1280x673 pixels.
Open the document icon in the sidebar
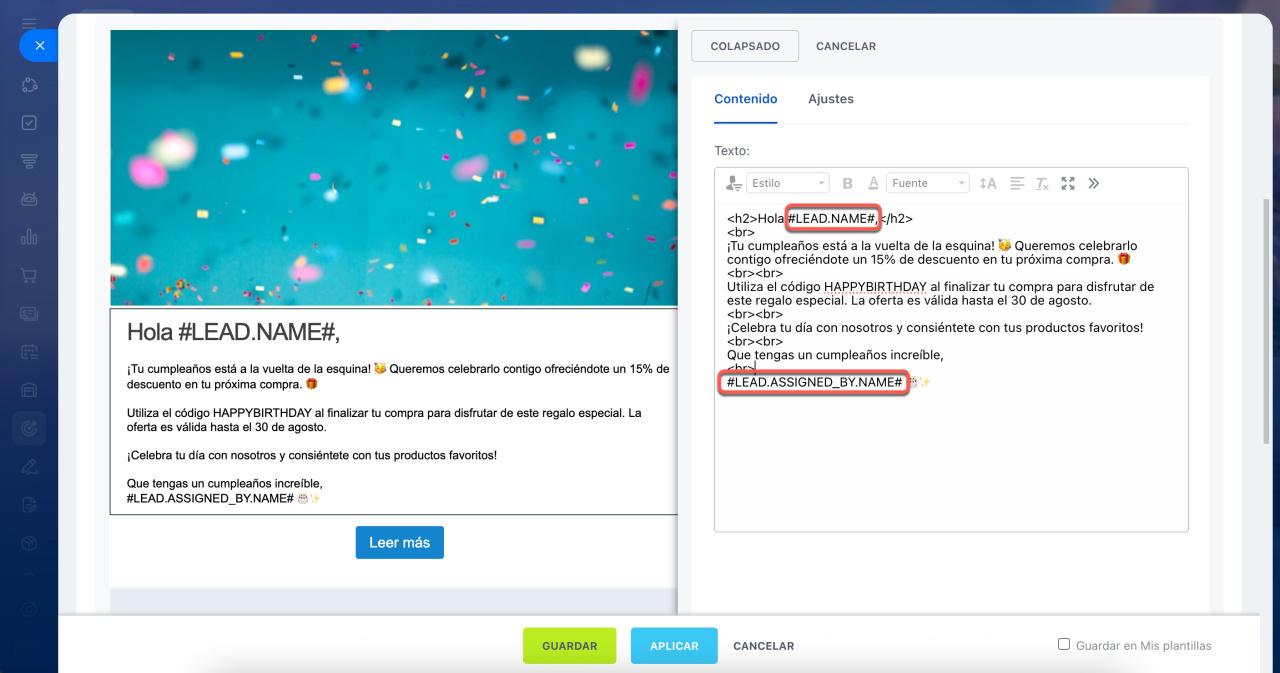(29, 503)
